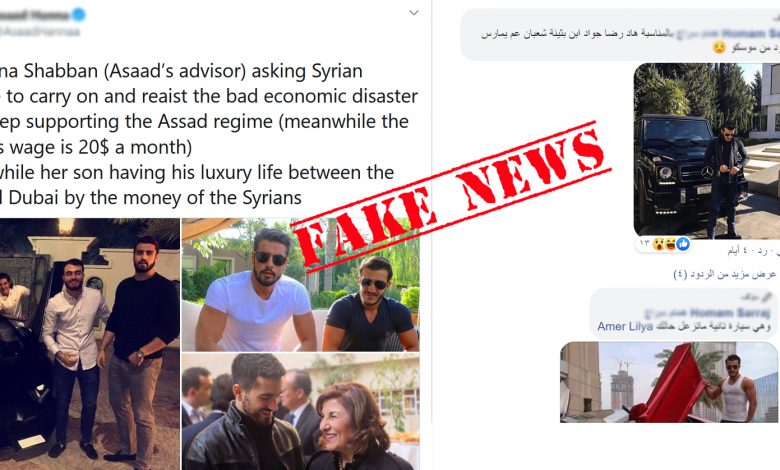780x470 pixels.
Task: Open the tweet options chevron menu
Action: pyautogui.click(x=413, y=13)
